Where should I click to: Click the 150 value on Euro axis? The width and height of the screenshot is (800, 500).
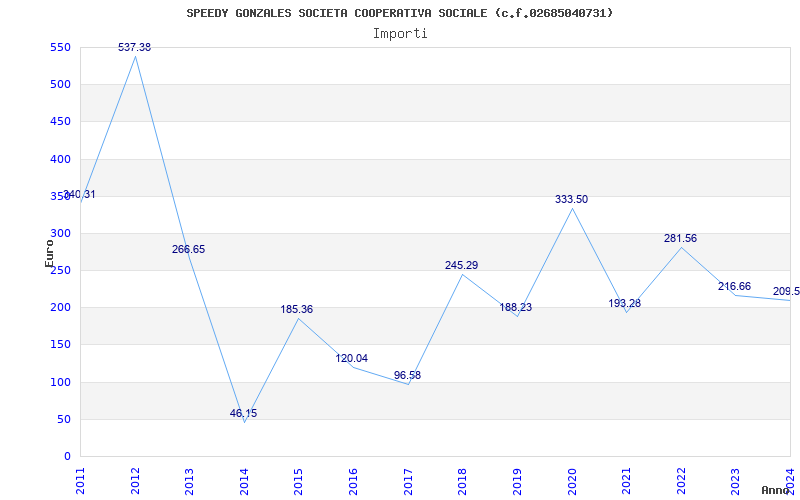tap(60, 345)
